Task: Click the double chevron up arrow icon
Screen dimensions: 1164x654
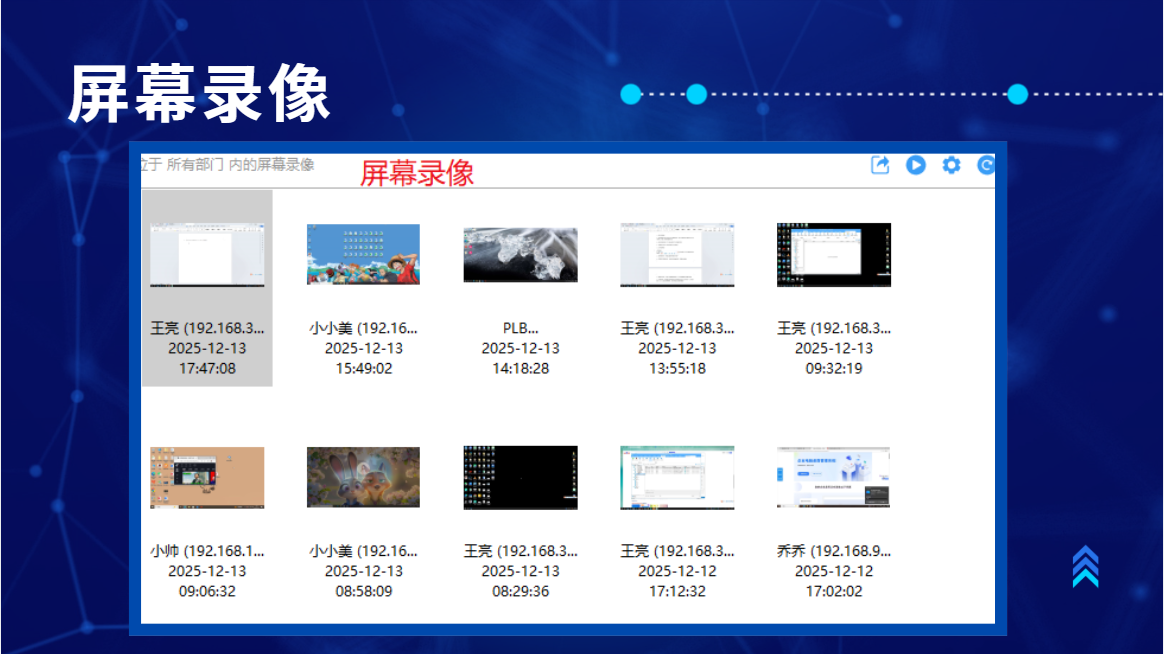Action: coord(1085,566)
